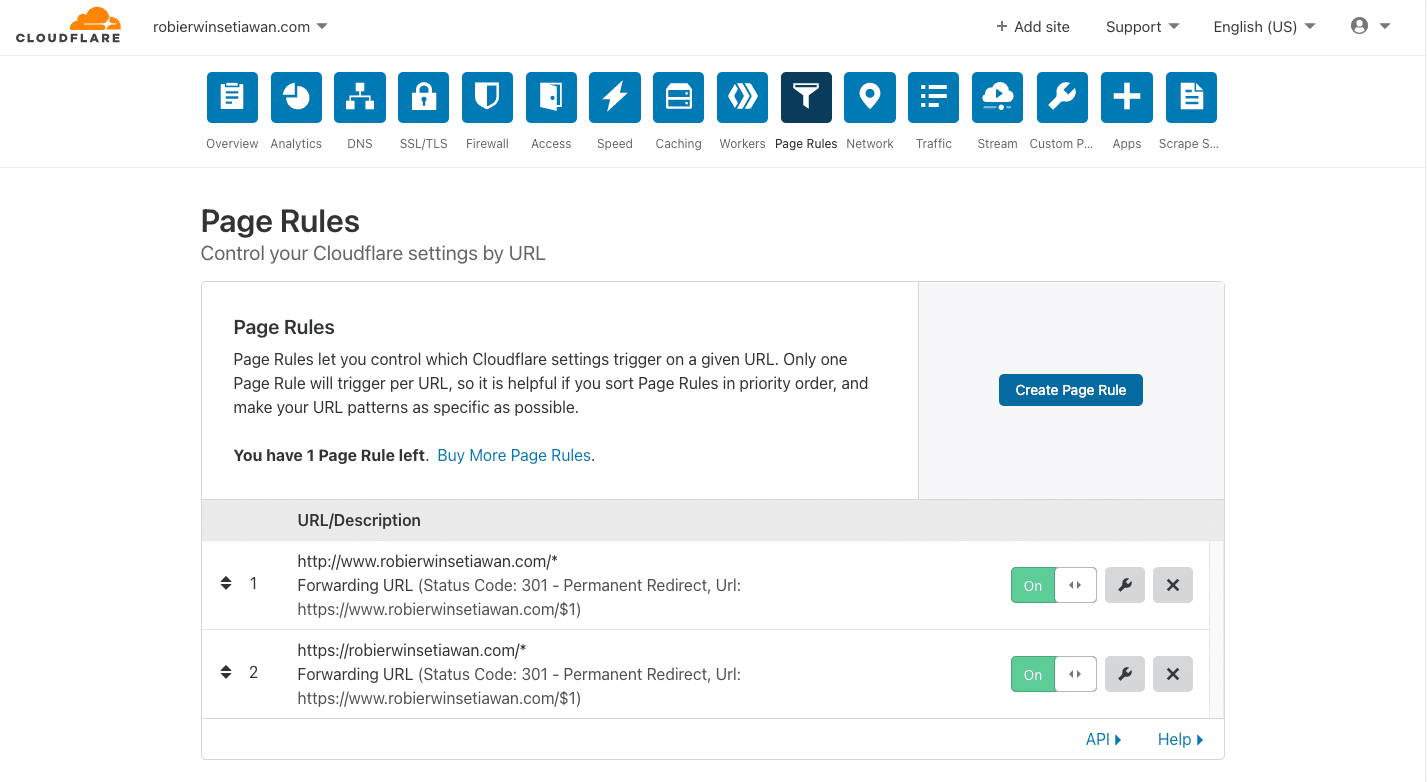Open the Apps plus icon
The image size is (1427, 782).
[x=1127, y=97]
